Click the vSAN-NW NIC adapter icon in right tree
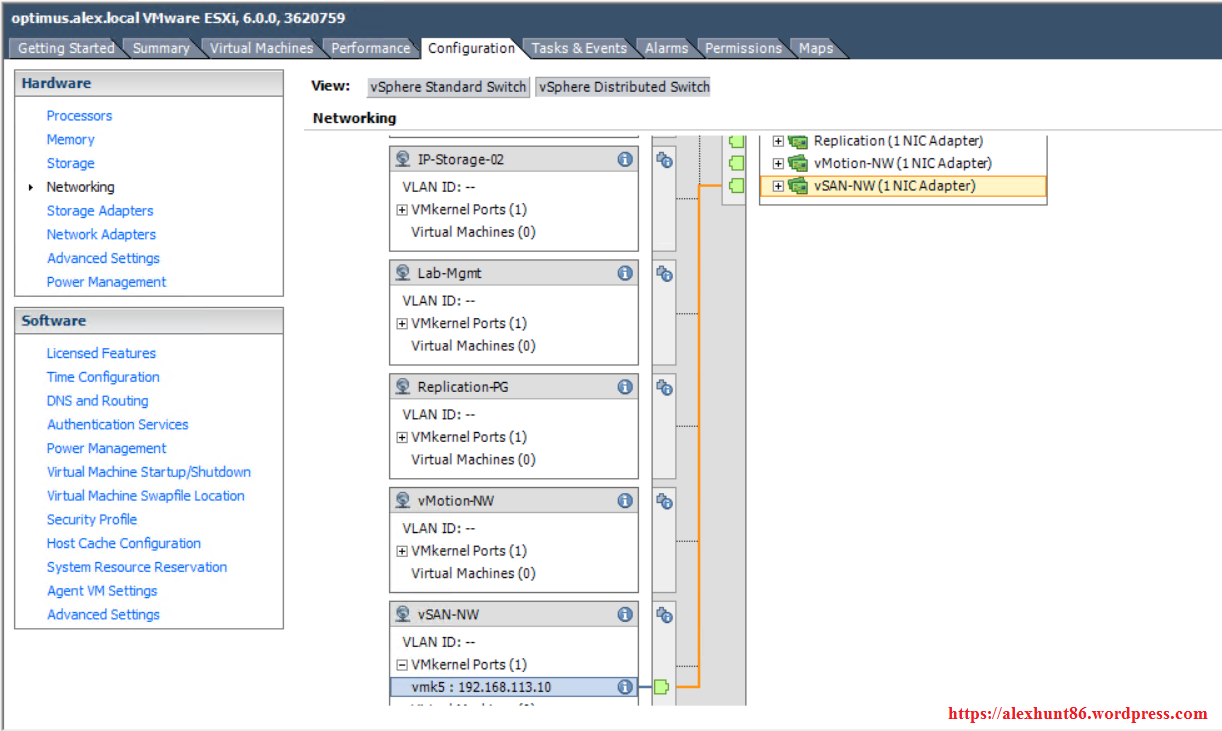Image resolution: width=1222 pixels, height=731 pixels. [797, 185]
